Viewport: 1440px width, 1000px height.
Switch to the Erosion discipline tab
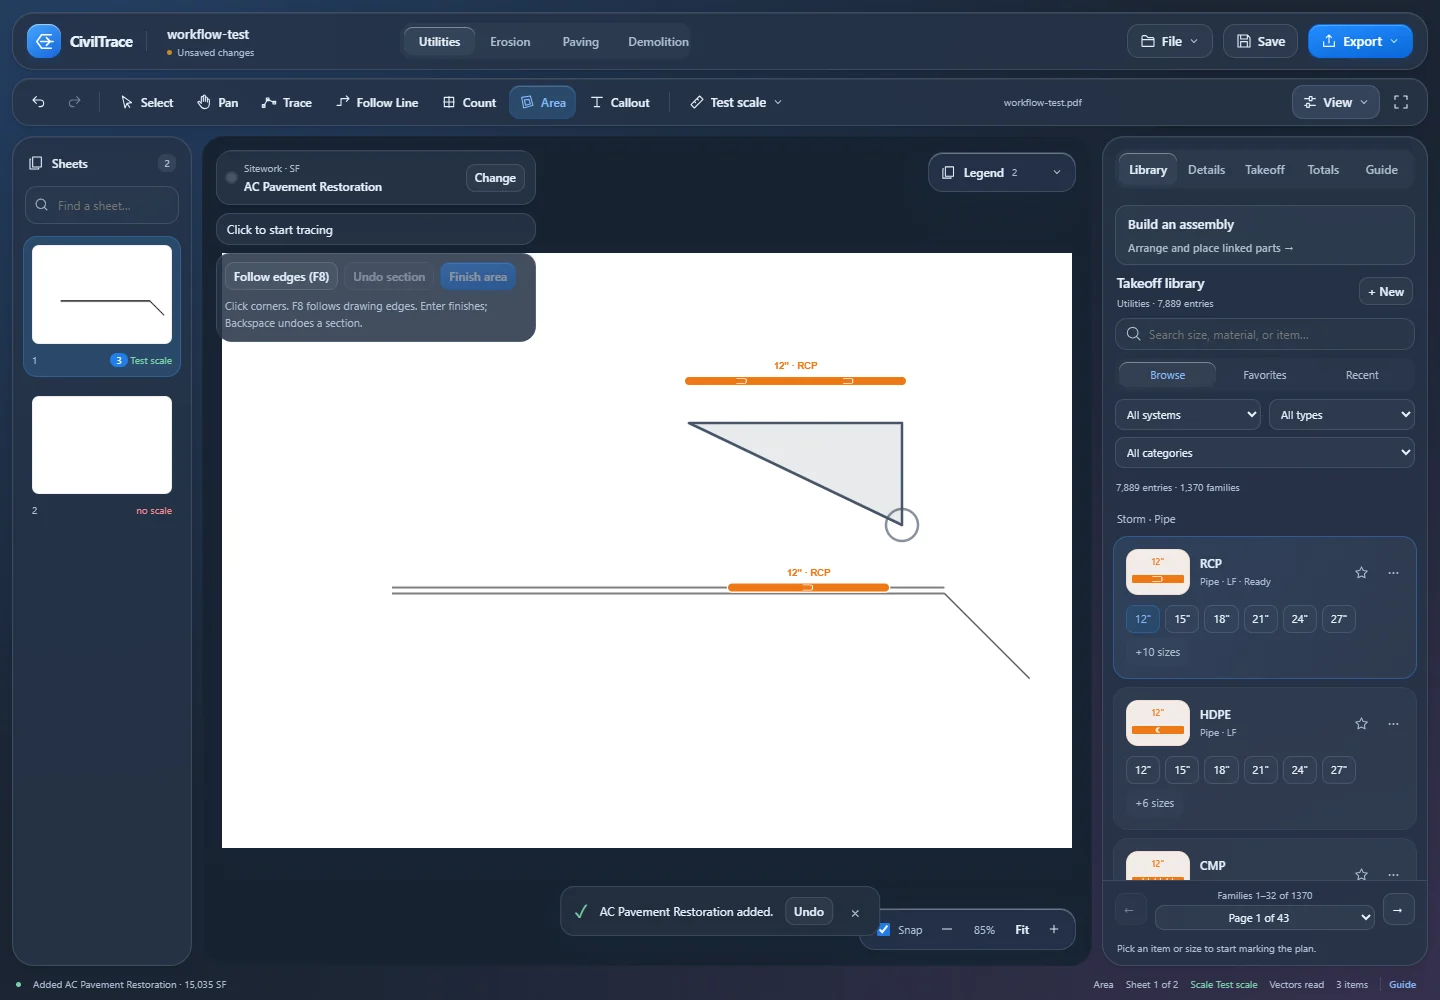click(510, 41)
